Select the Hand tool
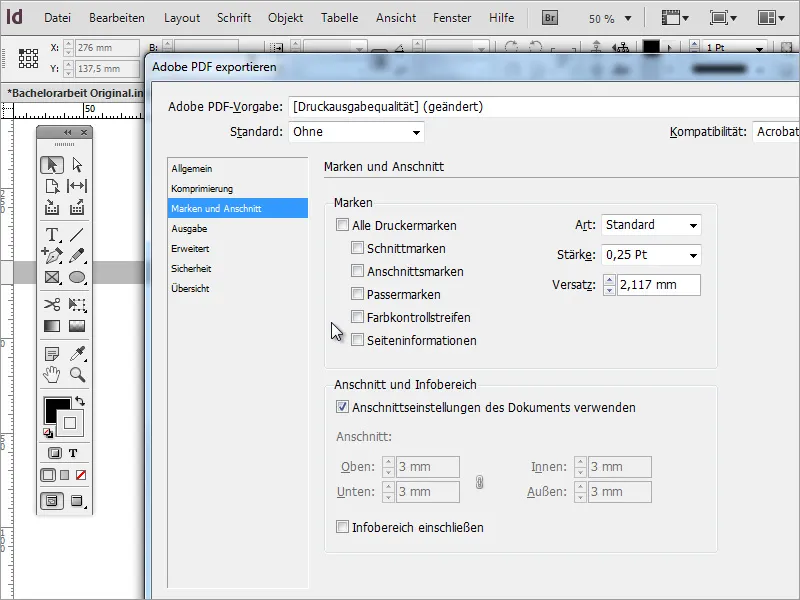 point(52,374)
